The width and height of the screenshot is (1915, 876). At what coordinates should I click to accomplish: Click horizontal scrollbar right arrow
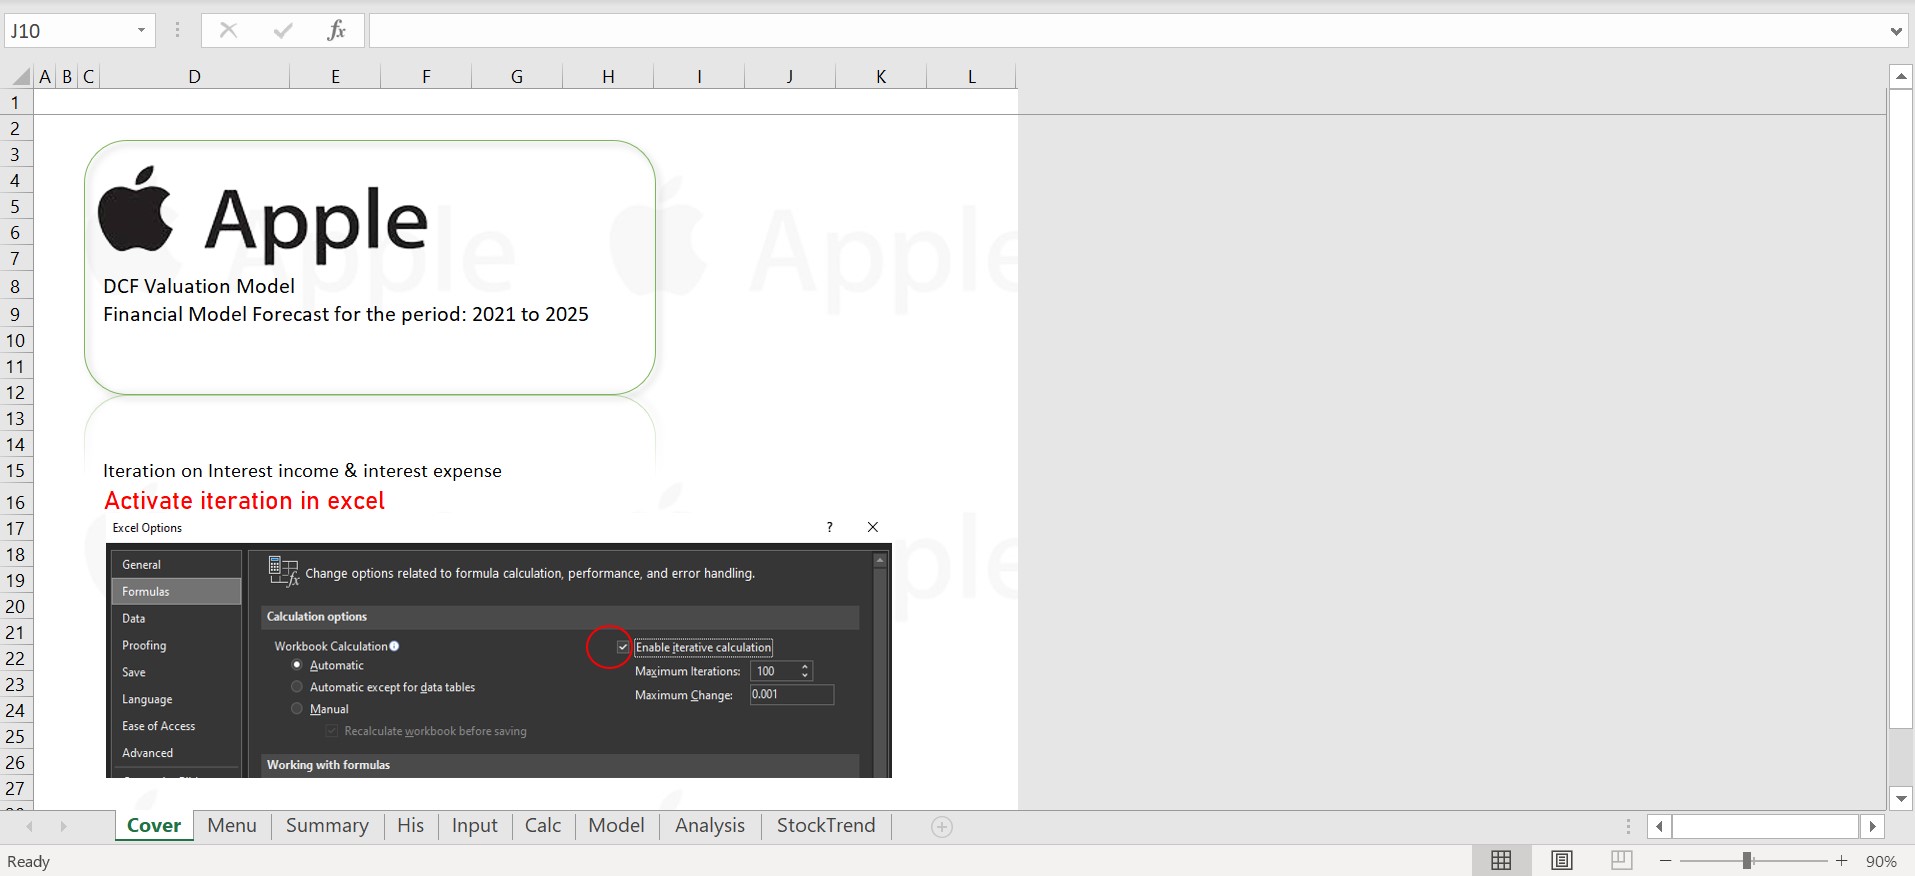pos(1872,827)
